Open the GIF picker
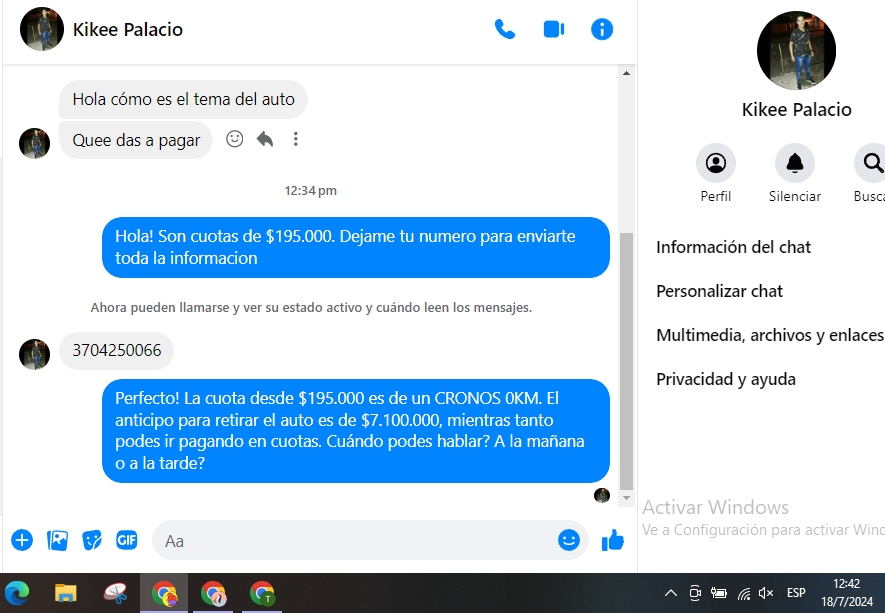Image resolution: width=885 pixels, height=613 pixels. click(126, 541)
